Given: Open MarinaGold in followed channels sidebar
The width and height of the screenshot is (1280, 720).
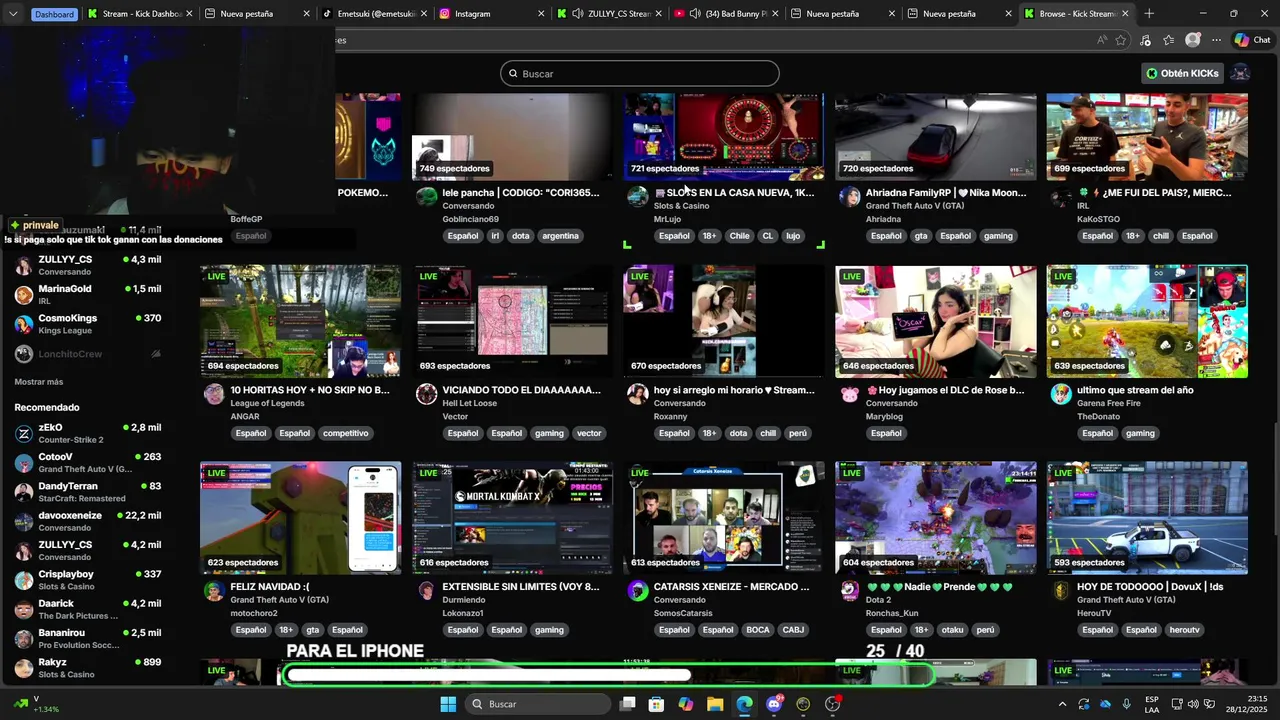Looking at the screenshot, I should pyautogui.click(x=88, y=294).
